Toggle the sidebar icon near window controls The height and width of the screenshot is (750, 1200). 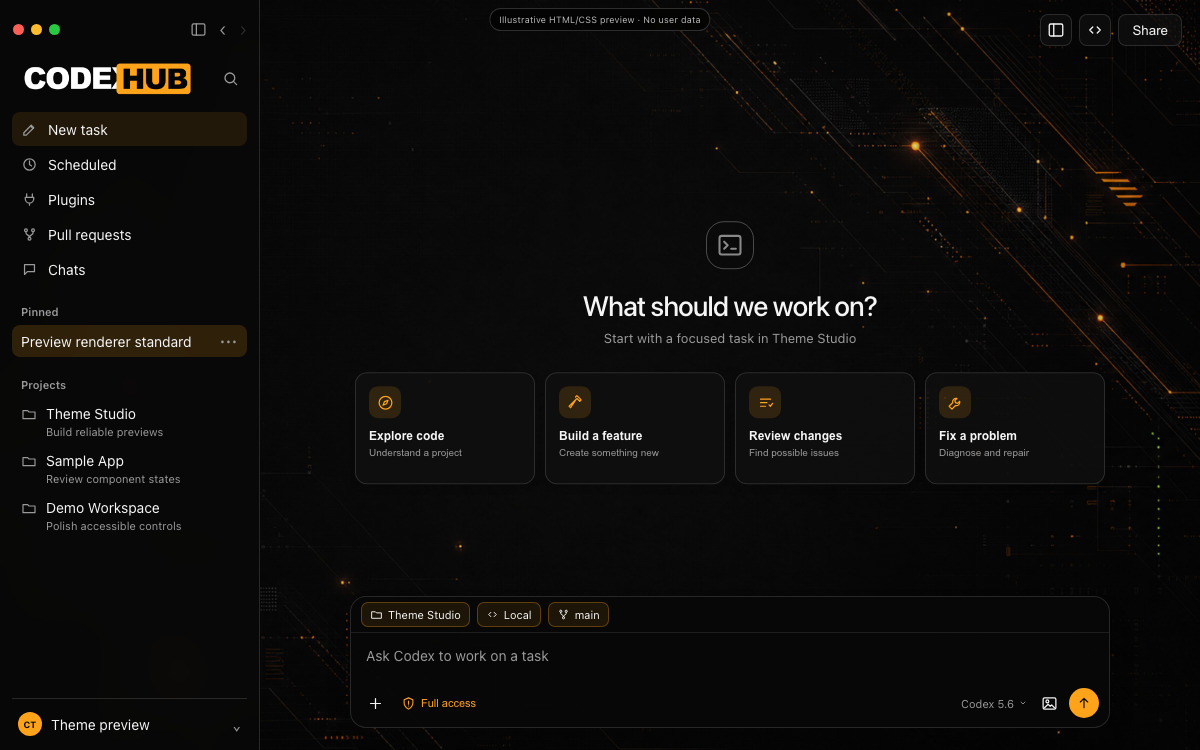pos(198,30)
